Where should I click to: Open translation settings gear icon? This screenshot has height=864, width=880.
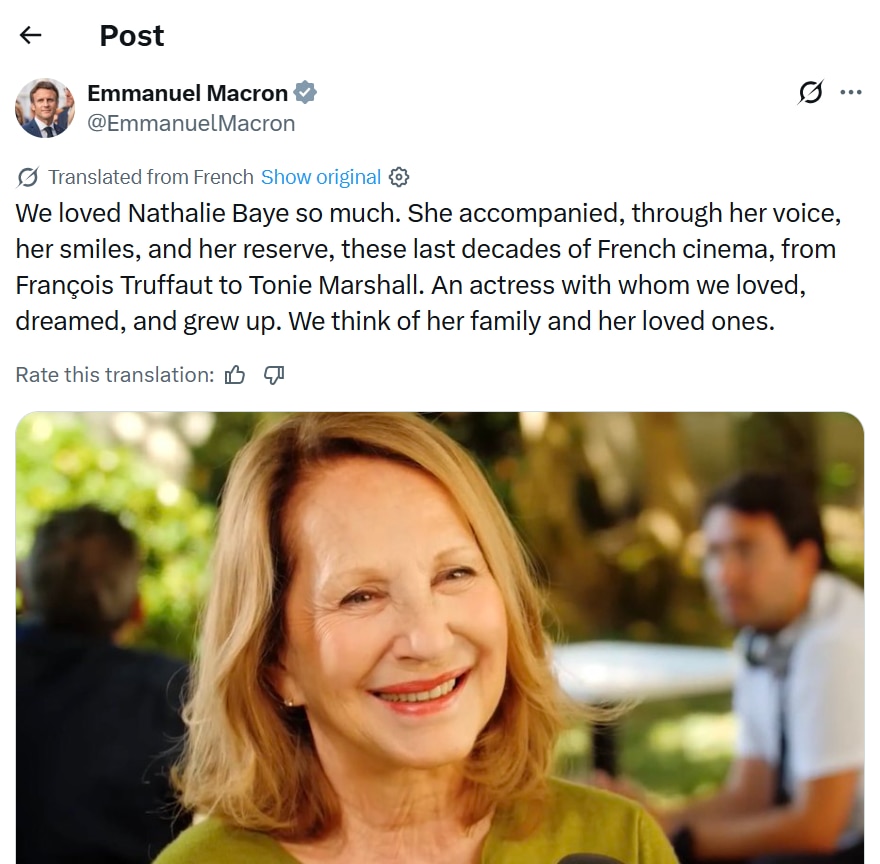[x=399, y=177]
